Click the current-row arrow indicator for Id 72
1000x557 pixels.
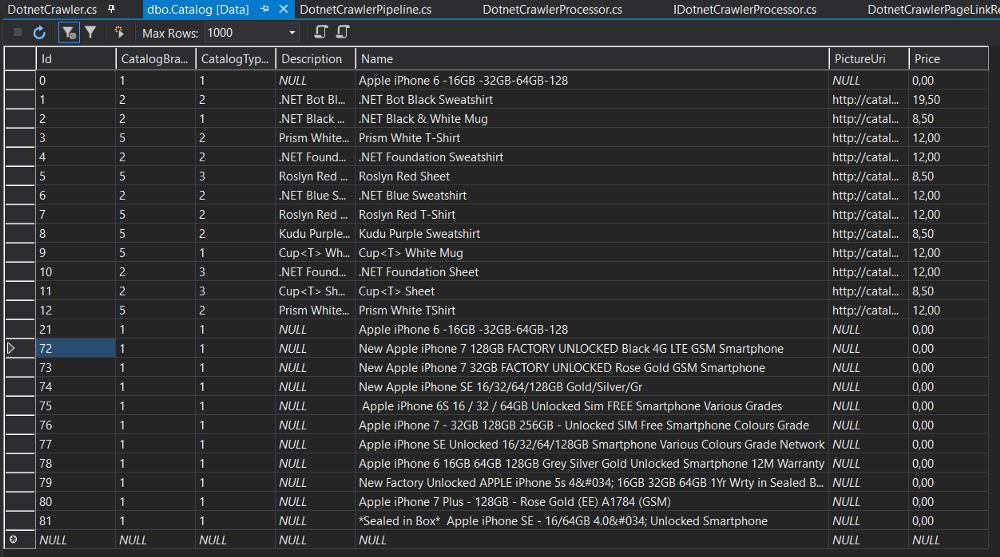(x=11, y=348)
